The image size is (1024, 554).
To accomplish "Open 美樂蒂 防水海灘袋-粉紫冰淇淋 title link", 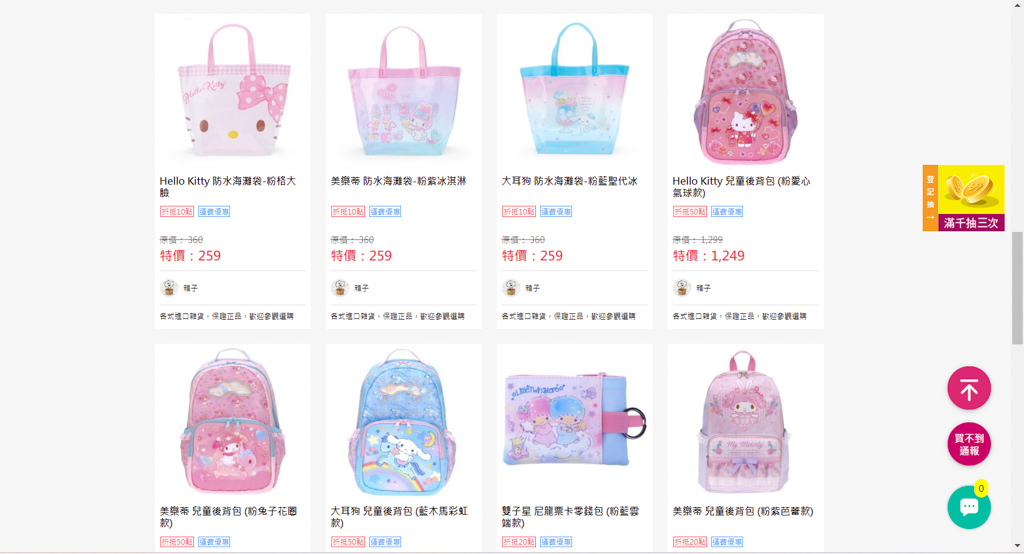I will (x=398, y=181).
